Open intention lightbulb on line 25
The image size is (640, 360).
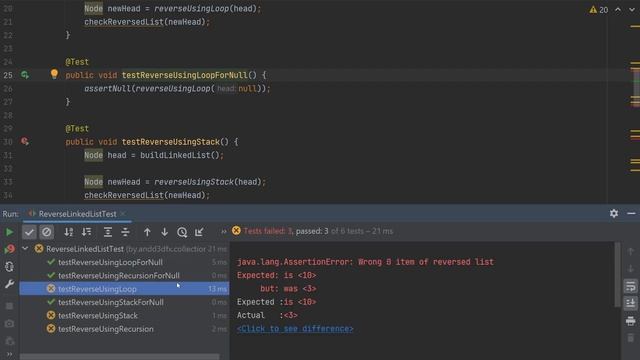[54, 74]
